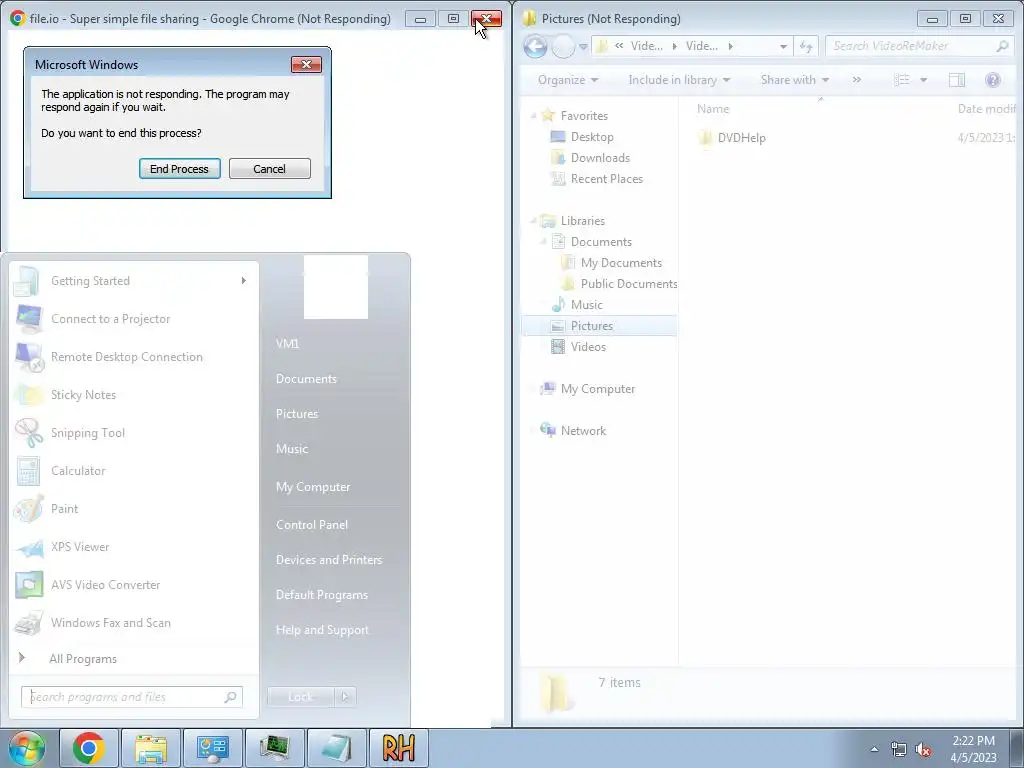
Task: Open Music from the Start menu
Action: (x=292, y=449)
